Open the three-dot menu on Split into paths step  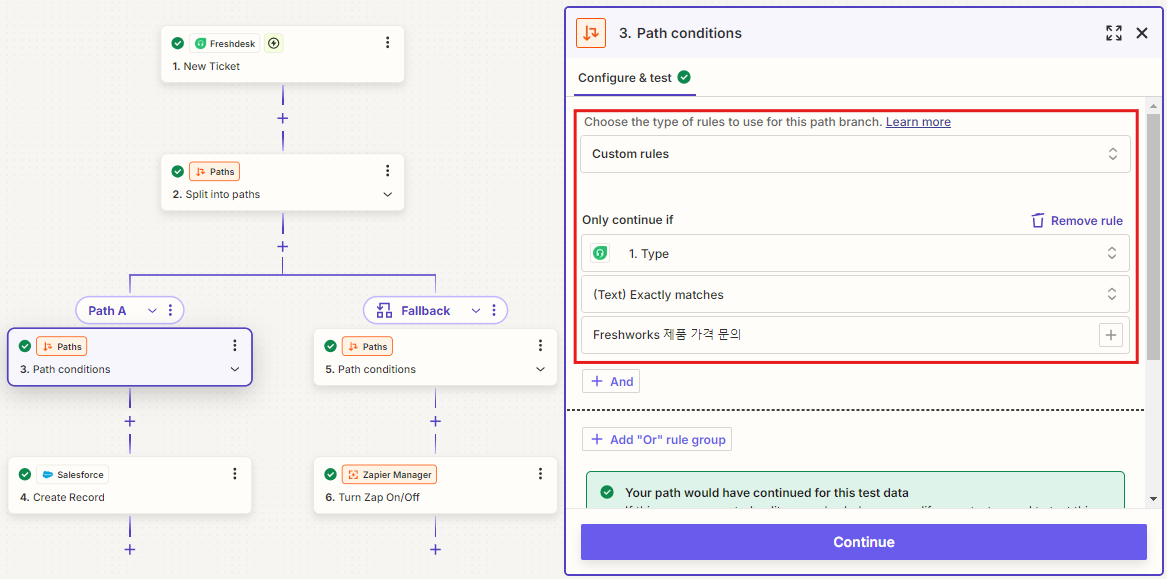point(387,171)
